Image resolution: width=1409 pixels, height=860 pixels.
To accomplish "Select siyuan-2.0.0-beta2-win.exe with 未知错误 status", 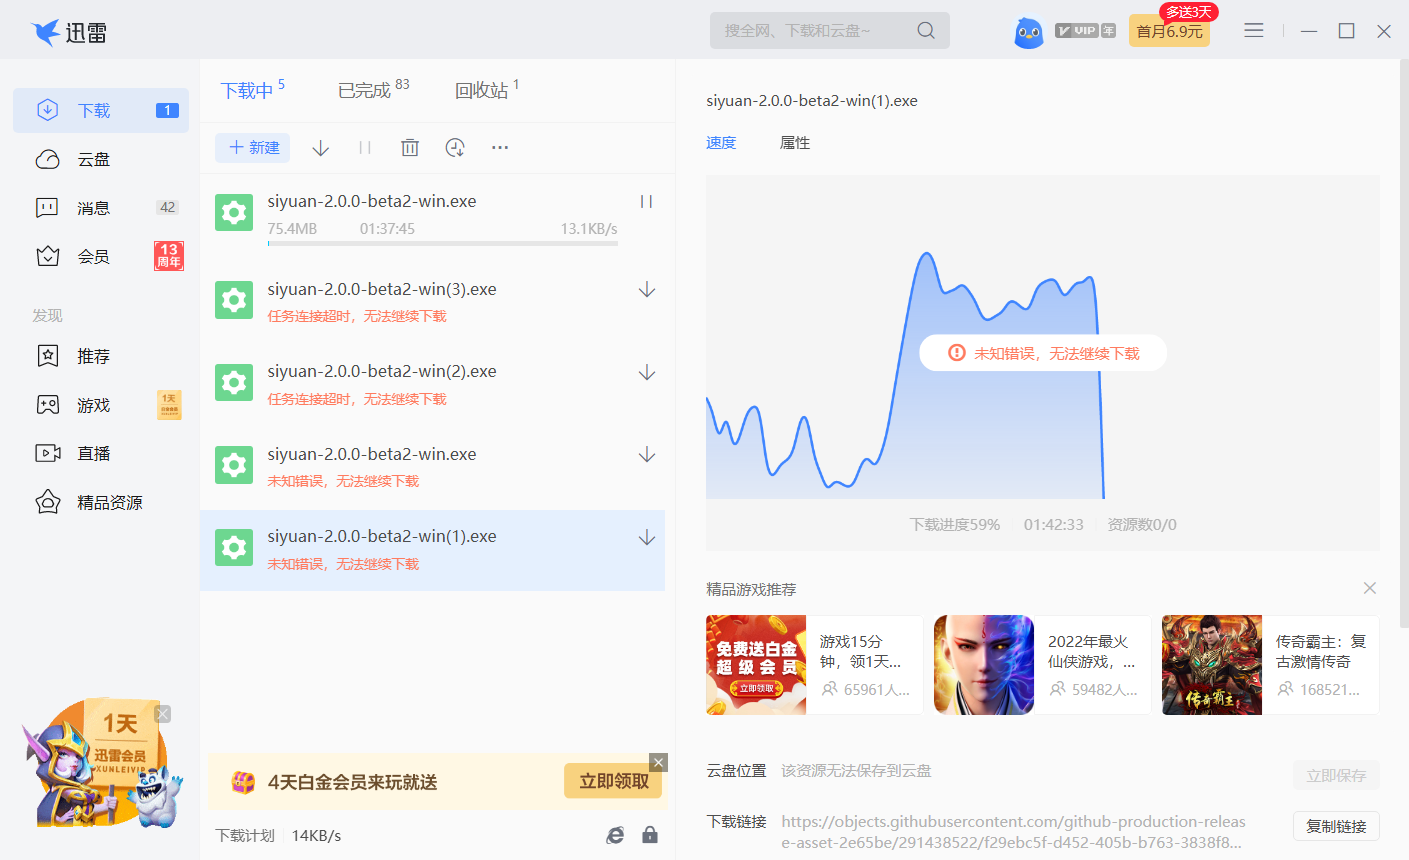I will click(x=432, y=466).
